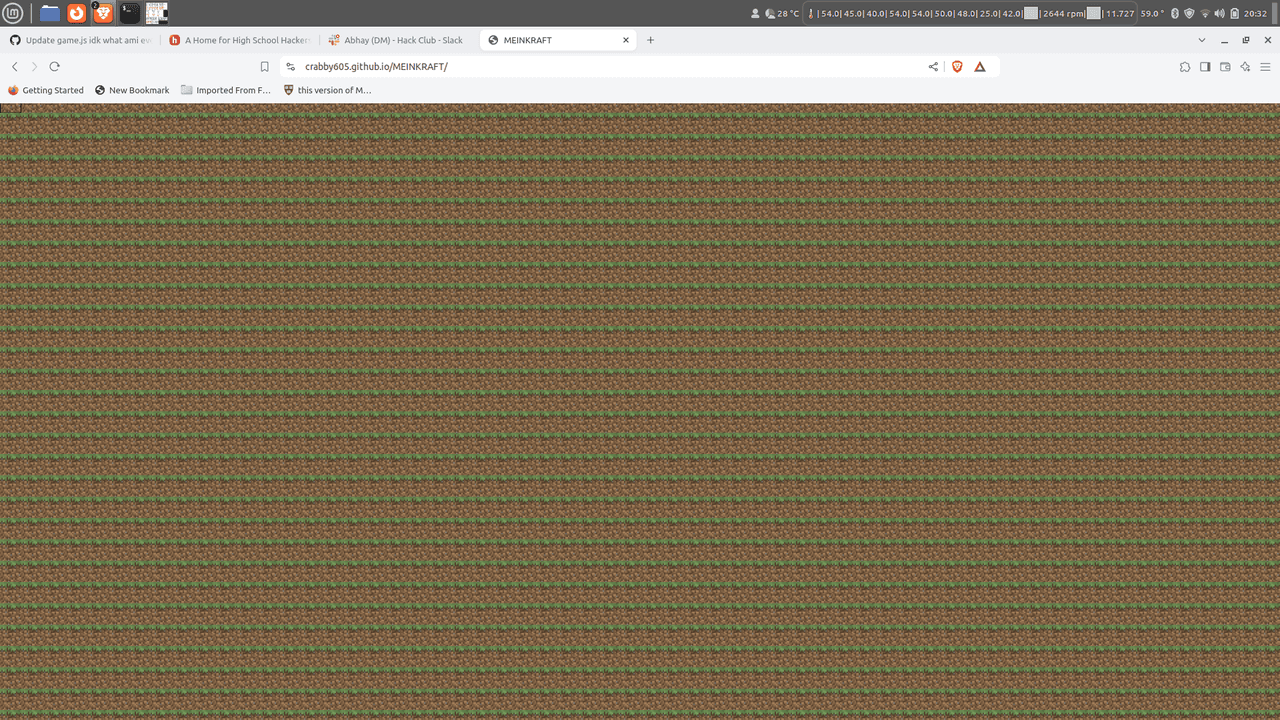
Task: Click the address bar URL field
Action: pyautogui.click(x=600, y=66)
